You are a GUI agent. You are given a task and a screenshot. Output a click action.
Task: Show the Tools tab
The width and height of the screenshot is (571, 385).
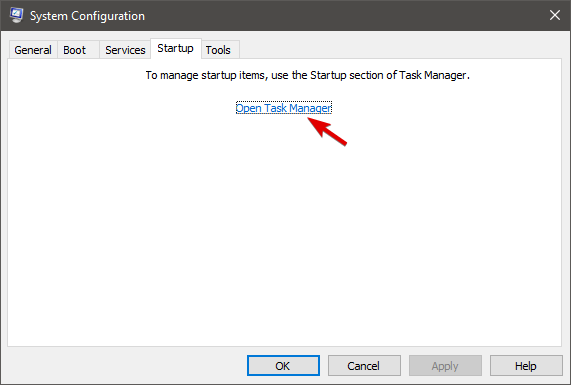218,50
